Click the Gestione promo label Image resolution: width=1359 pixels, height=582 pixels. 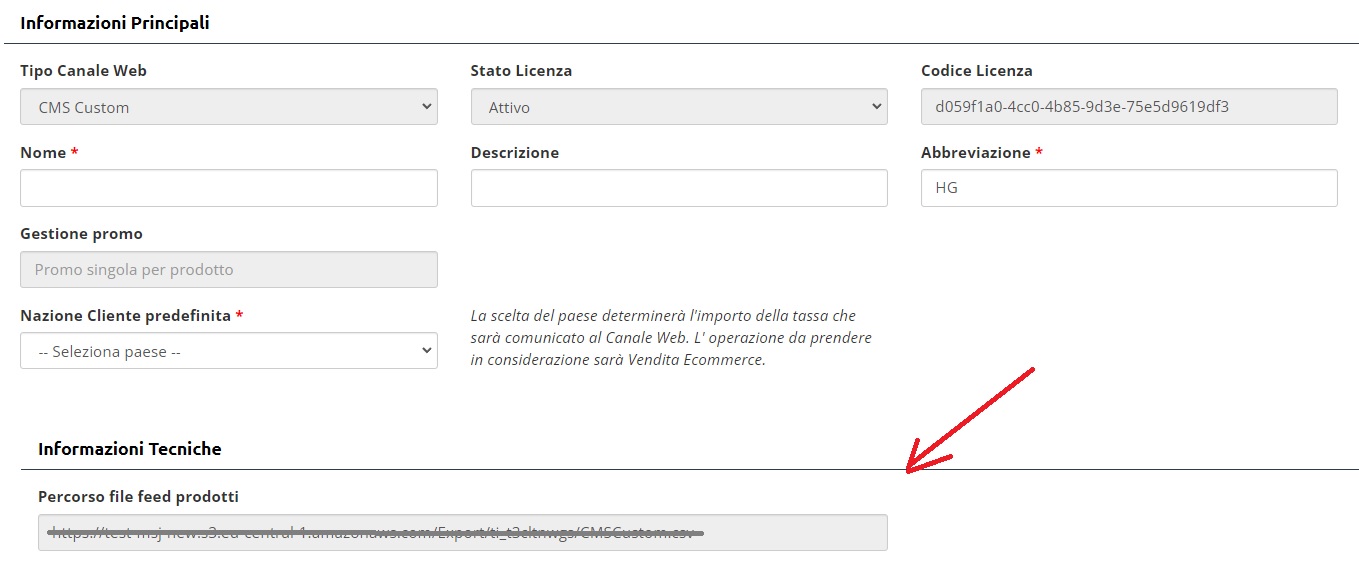coord(81,234)
